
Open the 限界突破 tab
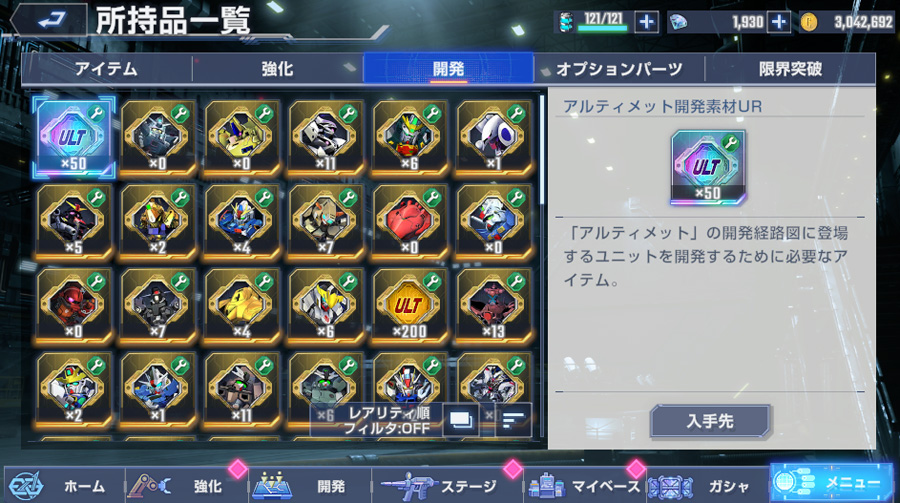click(x=790, y=69)
